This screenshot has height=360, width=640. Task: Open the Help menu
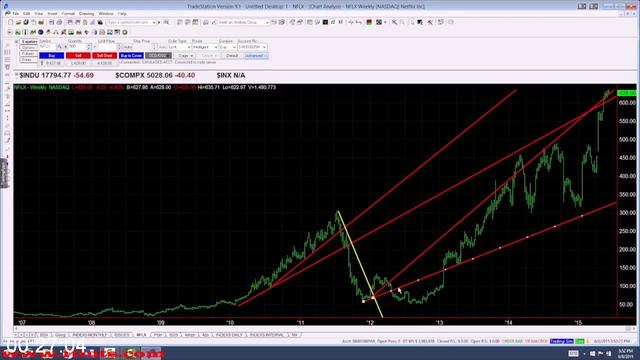[x=122, y=13]
